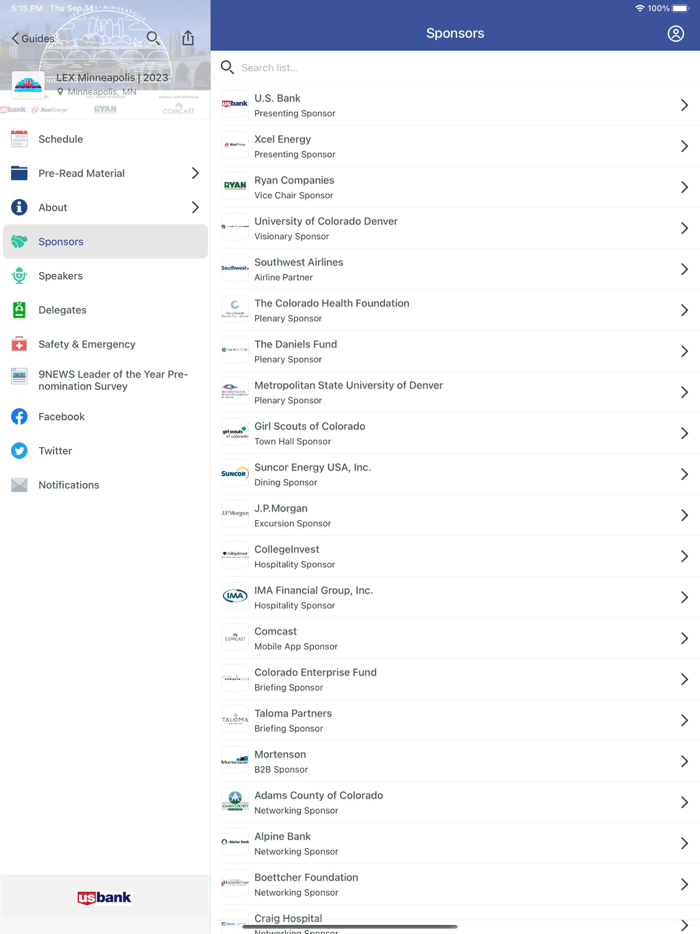Go back to Guides
Image resolution: width=700 pixels, height=934 pixels.
[x=33, y=39]
